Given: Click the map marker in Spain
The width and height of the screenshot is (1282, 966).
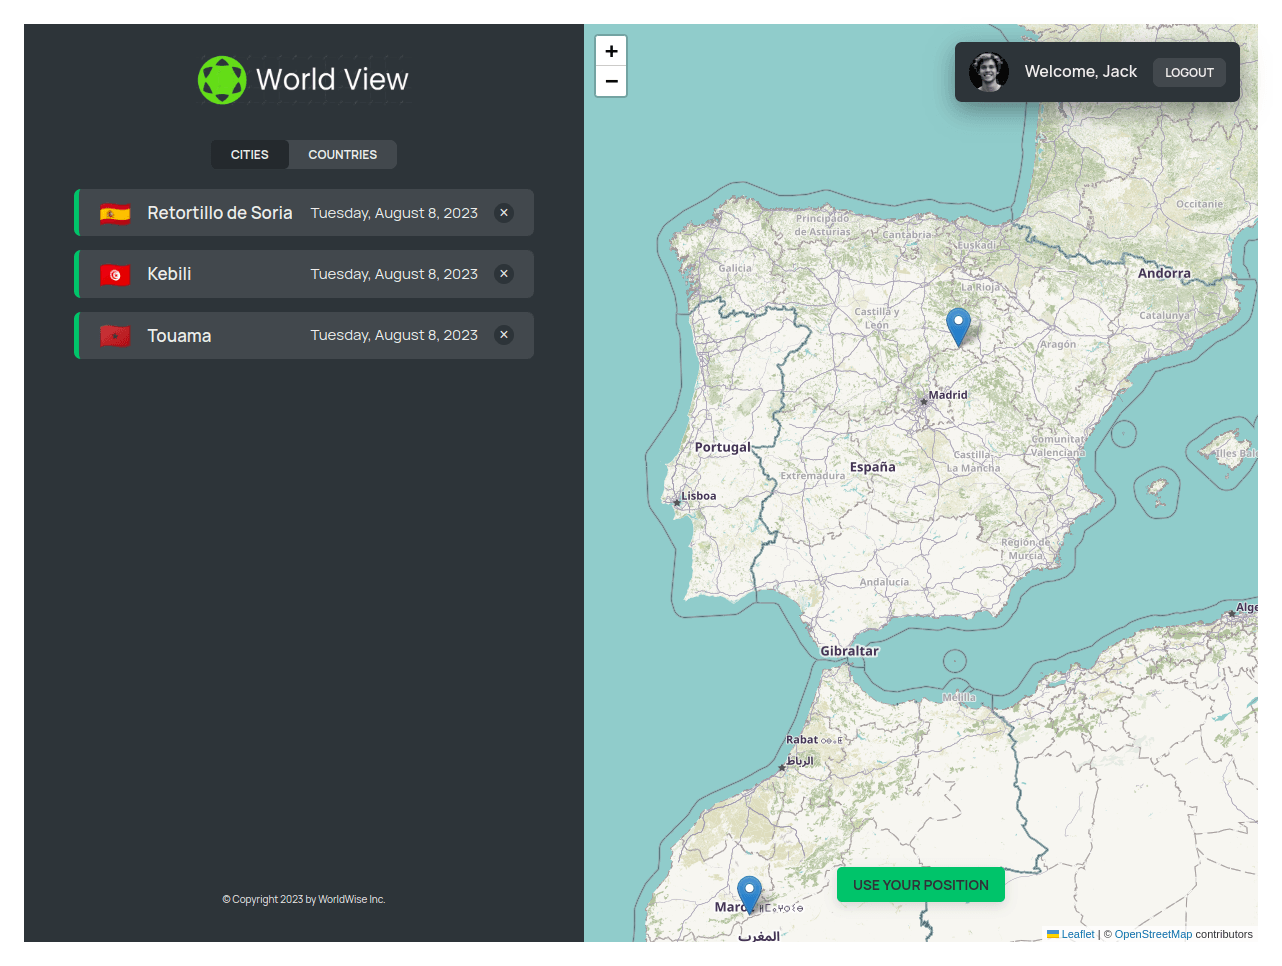Looking at the screenshot, I should (958, 326).
